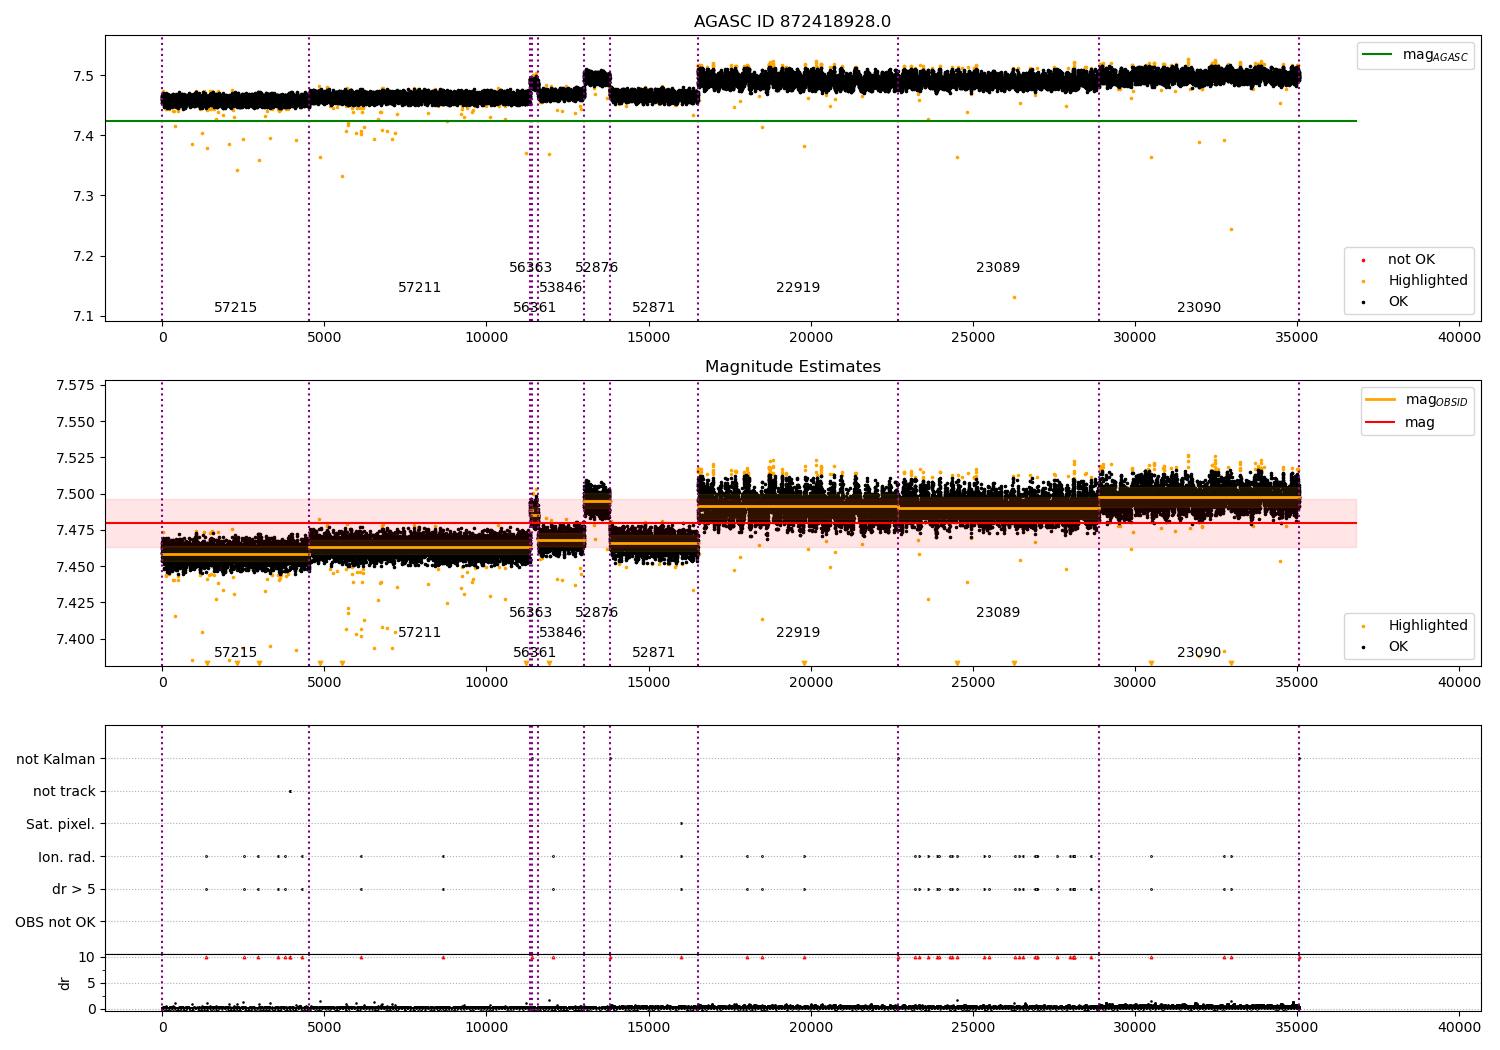Click obsid label 57215 in Magnitude Estimates plot
Image resolution: width=1500 pixels, height=1050 pixels.
tap(236, 653)
